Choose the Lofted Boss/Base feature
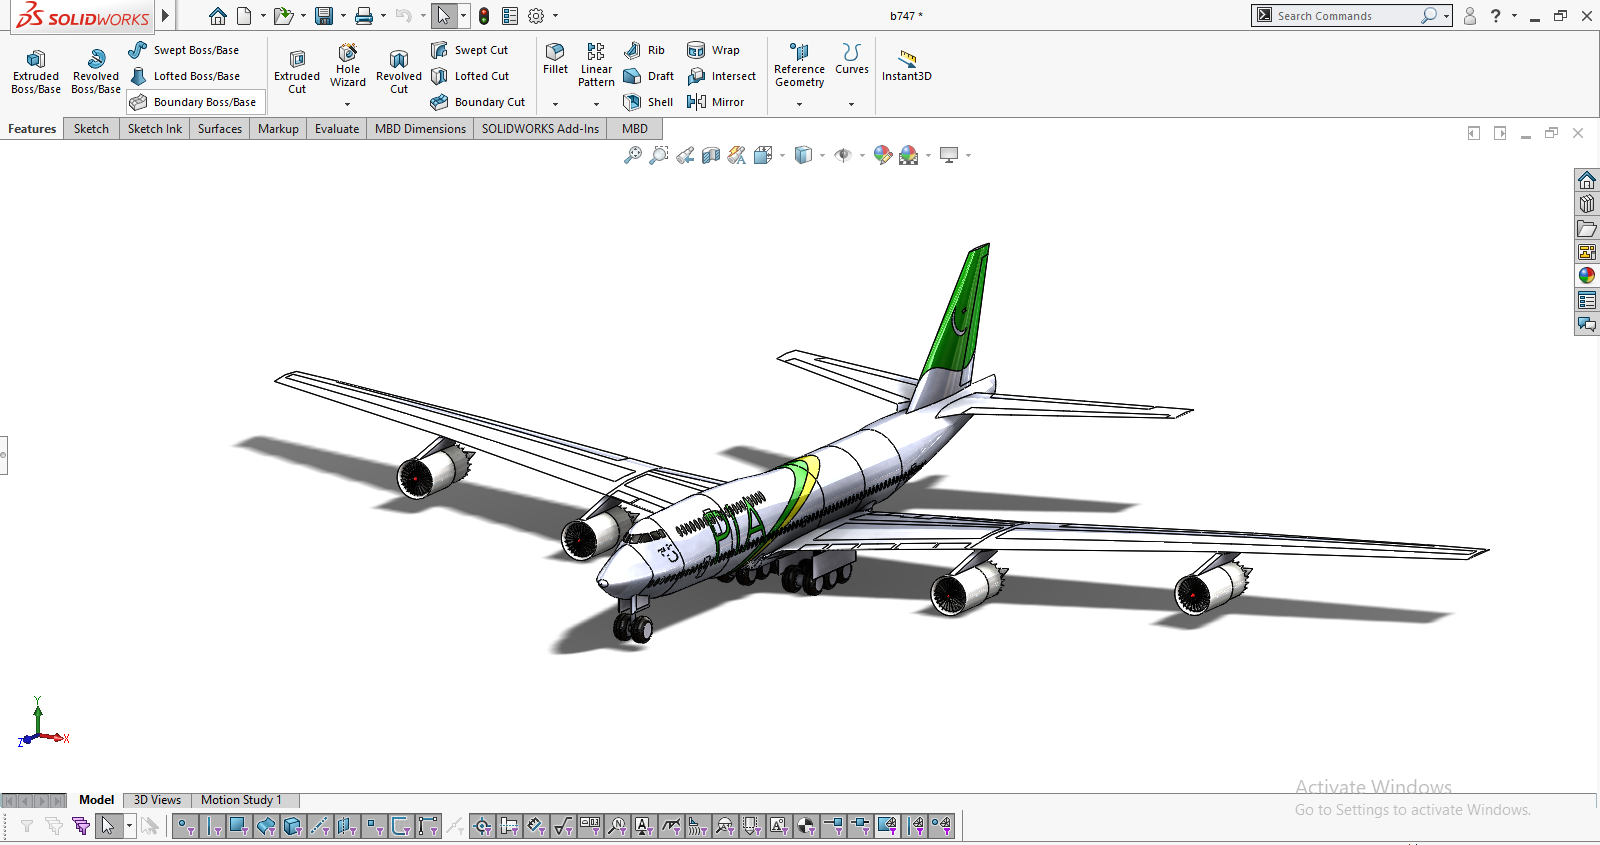1600x845 pixels. pos(185,76)
